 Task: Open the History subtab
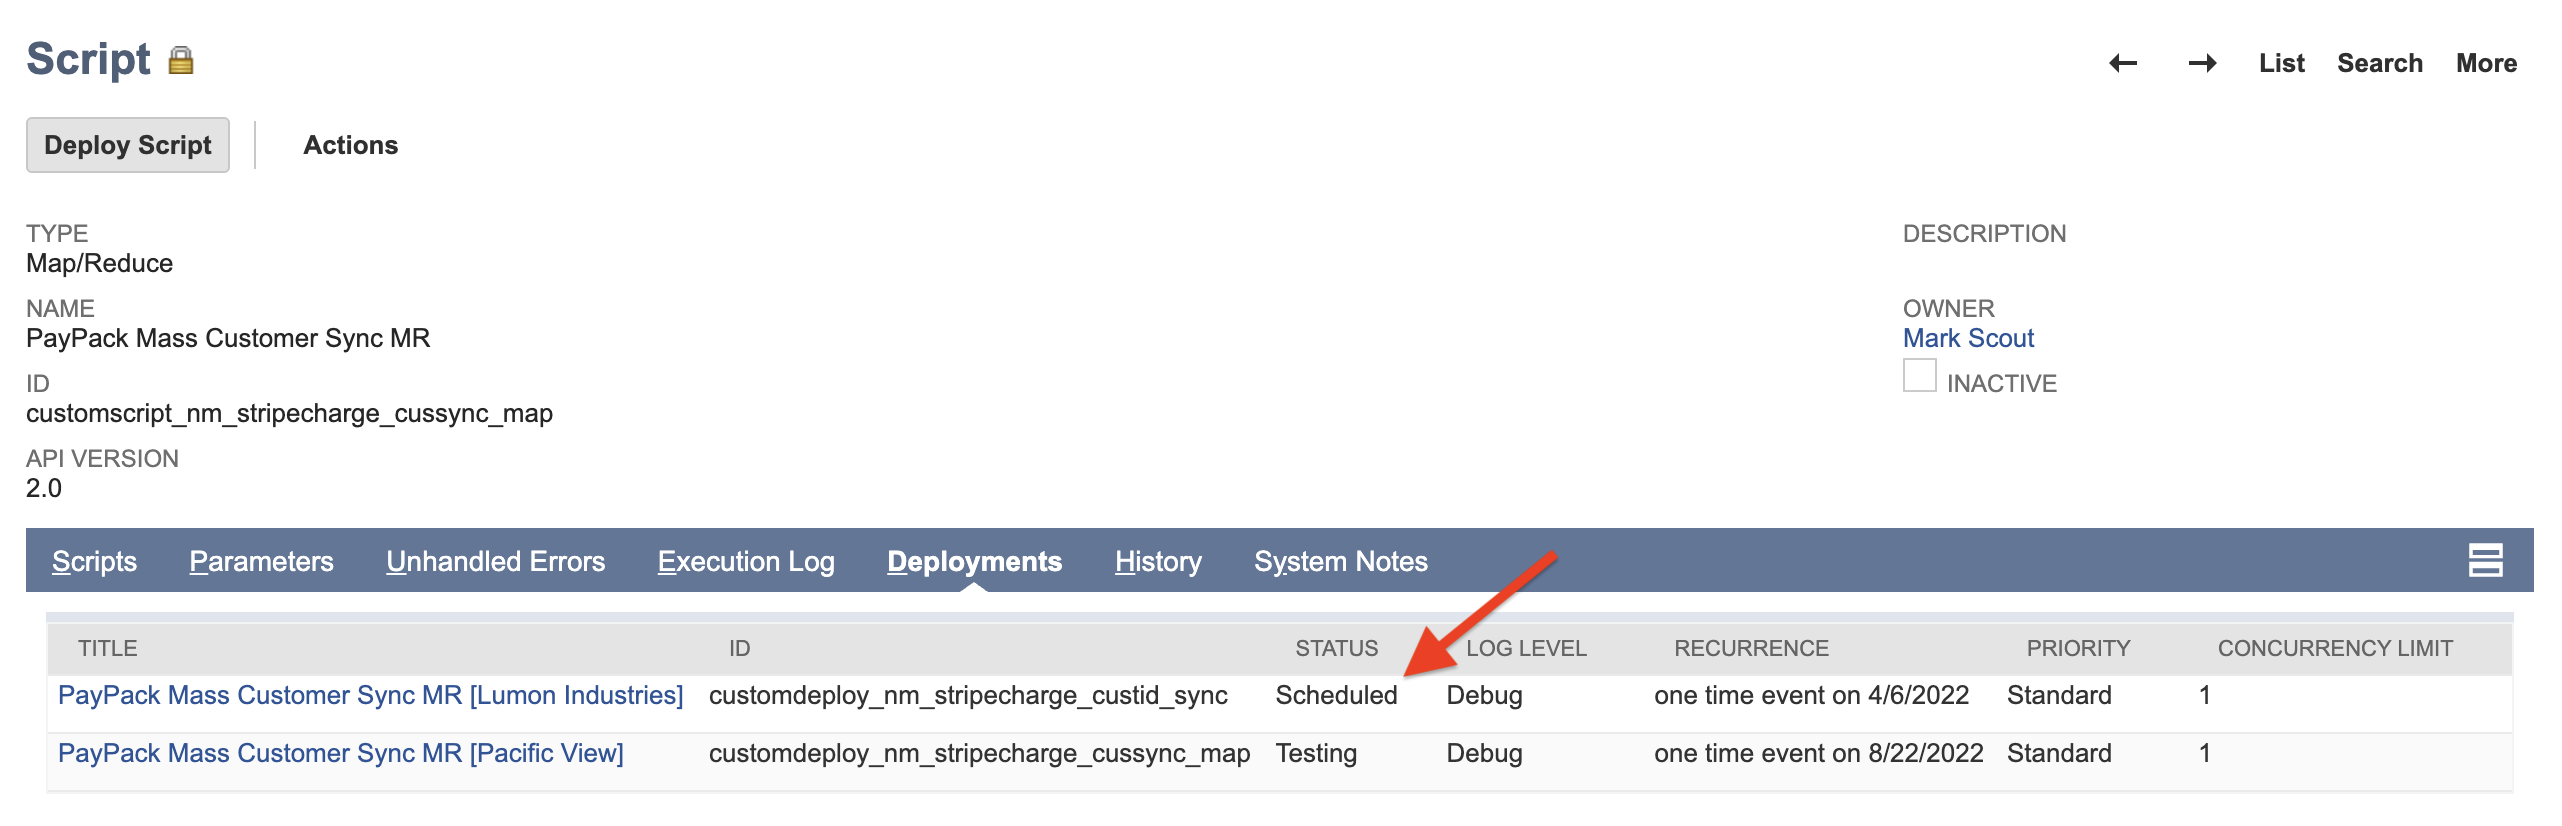1158,561
